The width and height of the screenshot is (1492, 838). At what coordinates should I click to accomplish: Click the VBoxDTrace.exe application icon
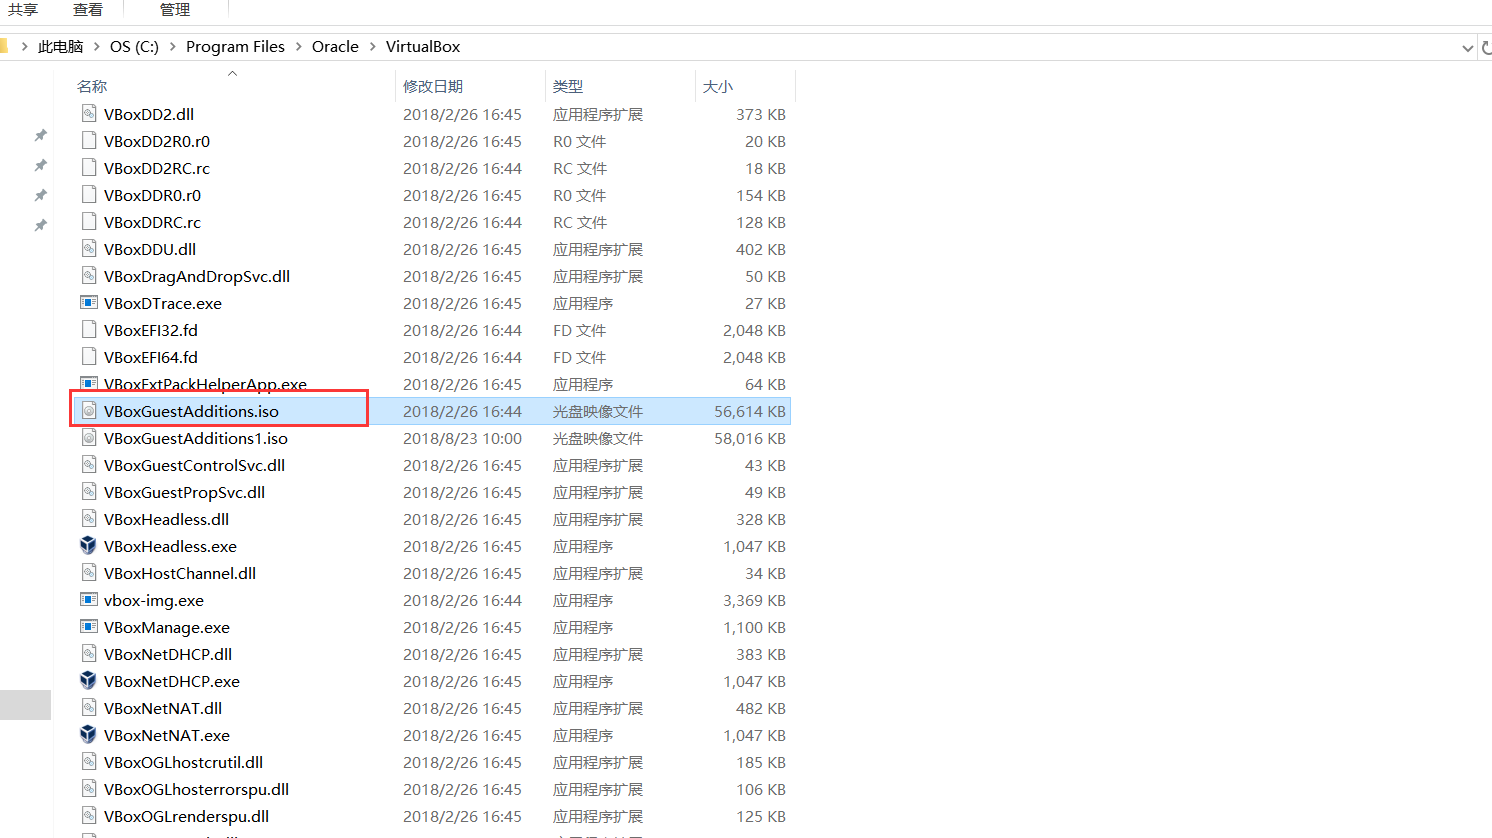pos(89,303)
